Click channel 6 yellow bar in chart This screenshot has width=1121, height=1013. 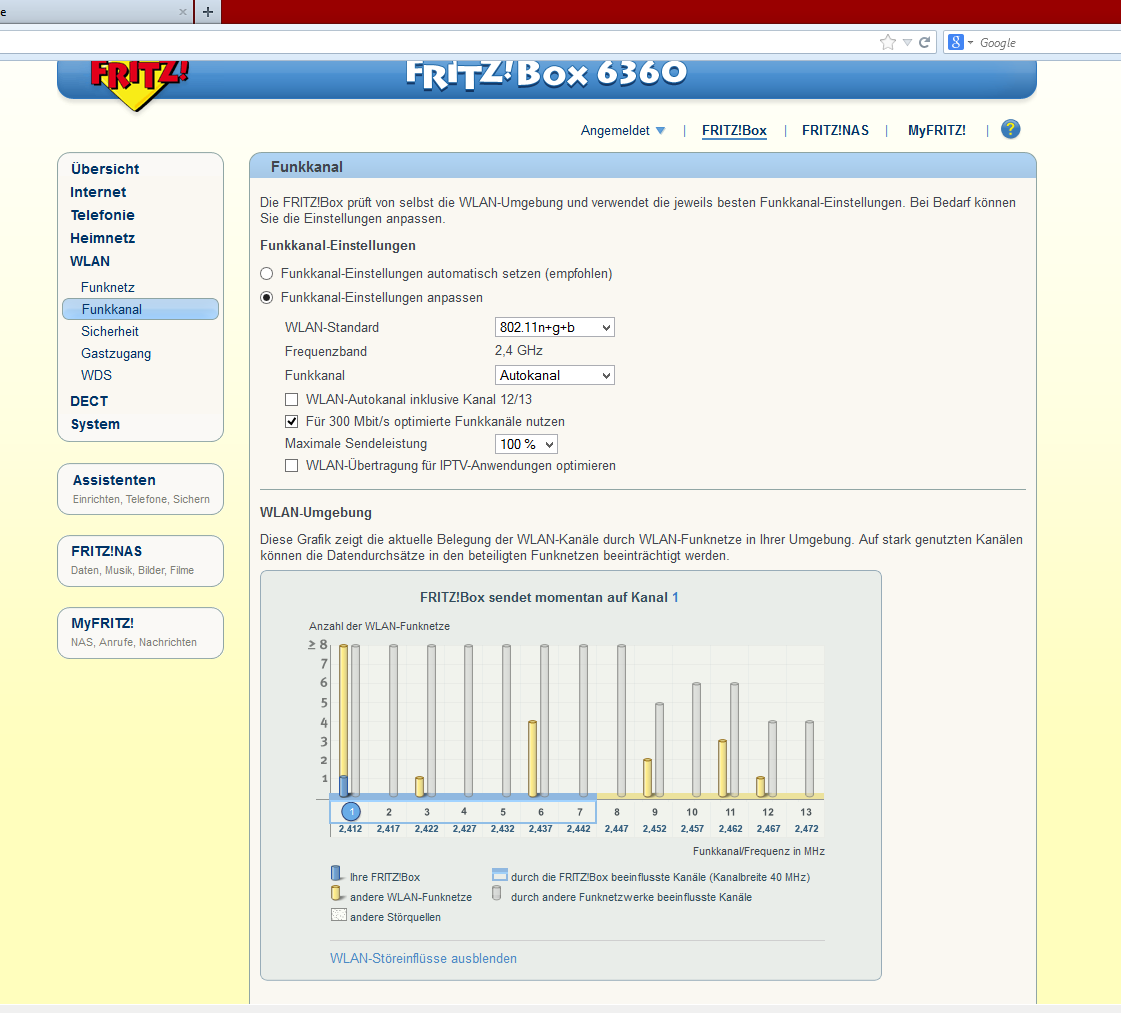[x=533, y=758]
